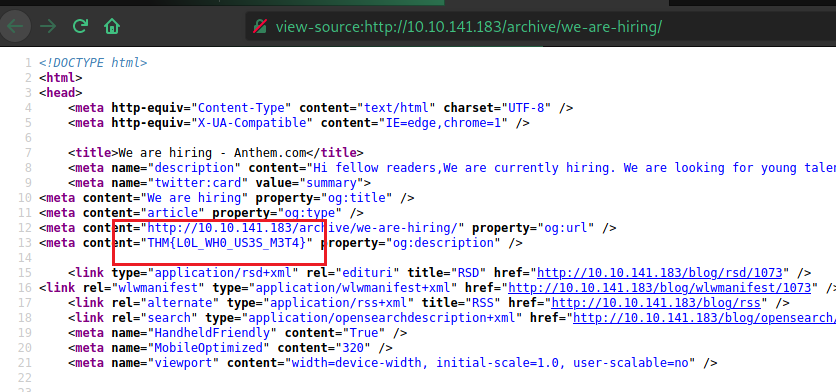This screenshot has height=392, width=836.
Task: Go back with the browser back arrow
Action: pos(15,26)
